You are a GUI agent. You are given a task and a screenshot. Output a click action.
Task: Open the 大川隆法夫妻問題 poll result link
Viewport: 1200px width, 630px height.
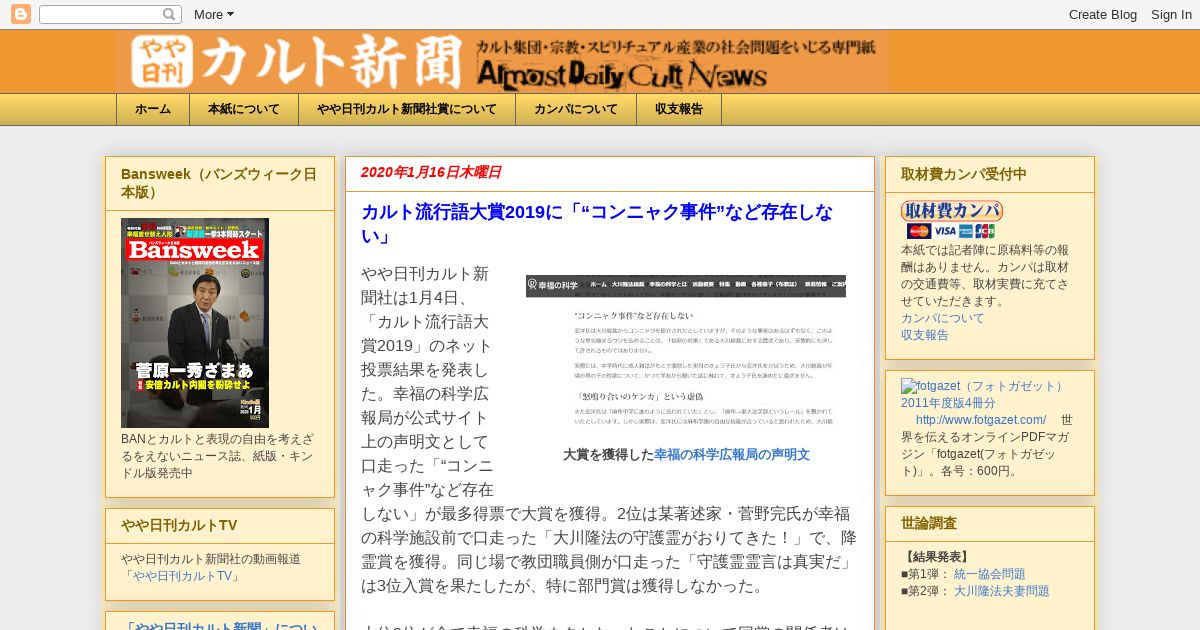click(x=1002, y=591)
